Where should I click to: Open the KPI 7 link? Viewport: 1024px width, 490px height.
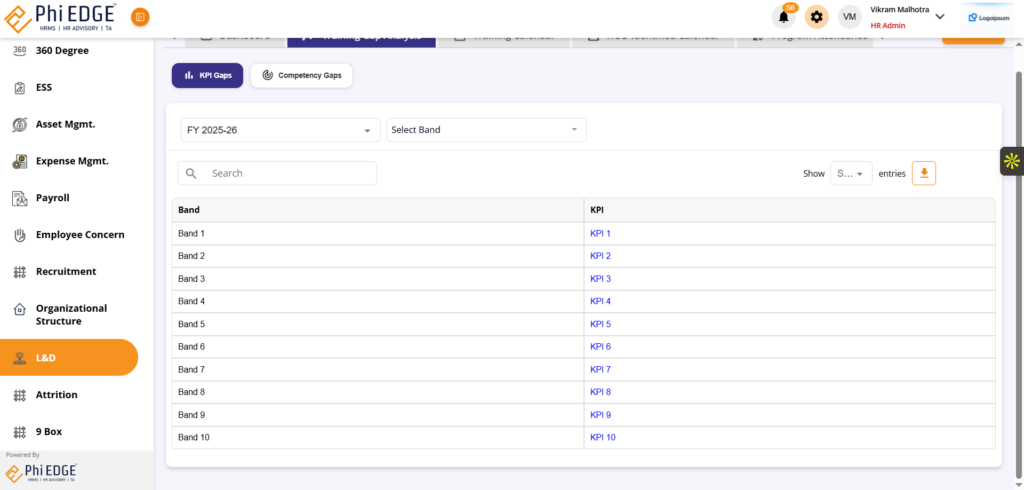click(600, 370)
